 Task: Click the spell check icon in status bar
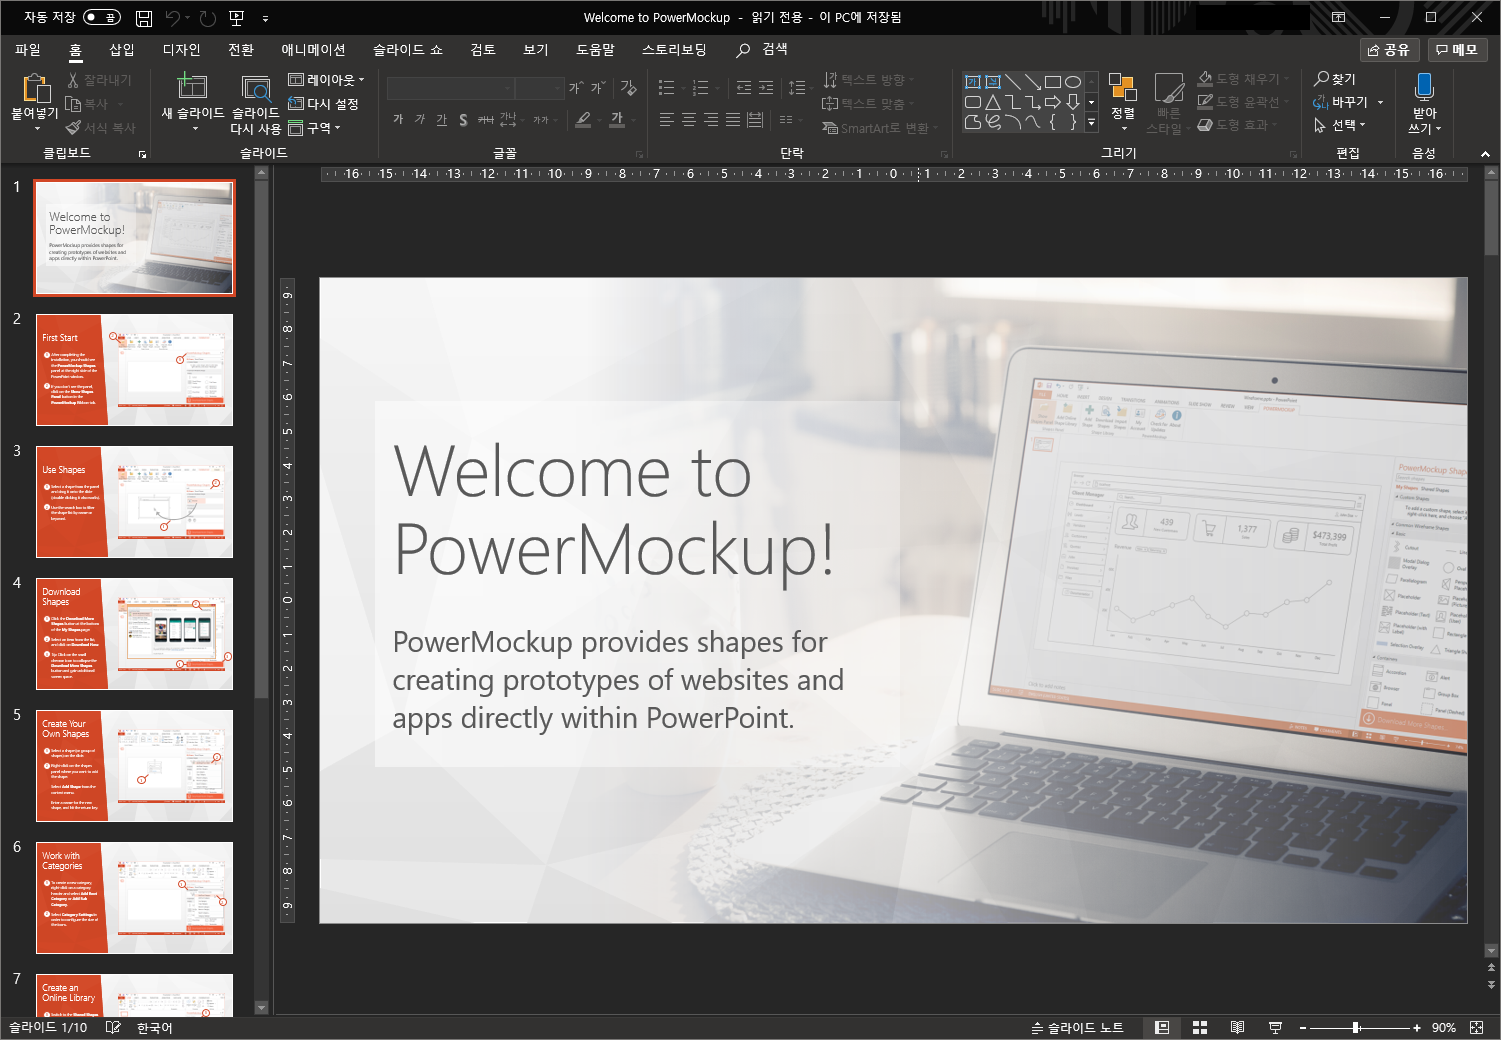(113, 1027)
